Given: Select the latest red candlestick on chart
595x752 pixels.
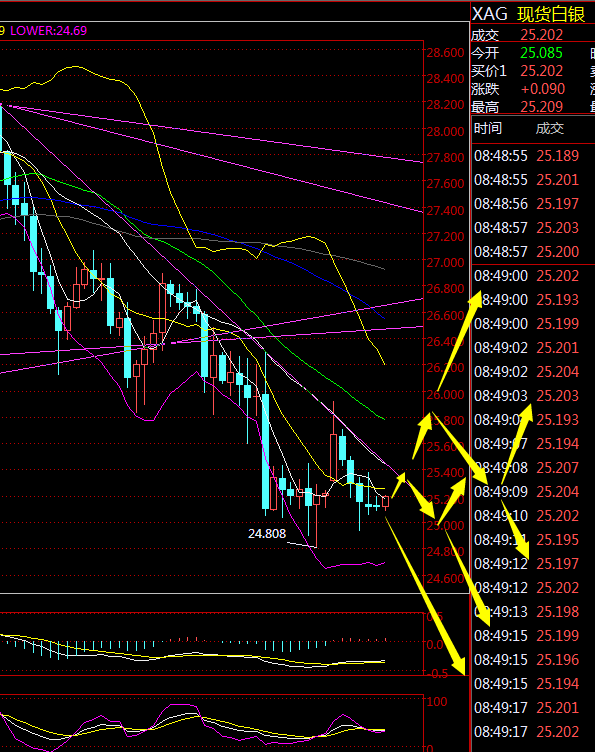Looking at the screenshot, I should coord(385,502).
